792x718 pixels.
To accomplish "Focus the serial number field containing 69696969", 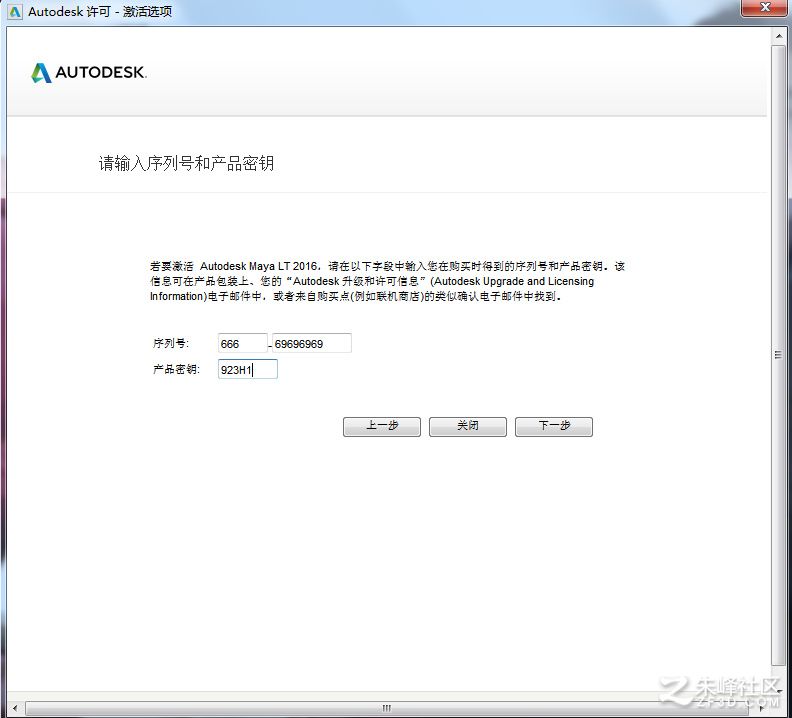I will click(312, 343).
